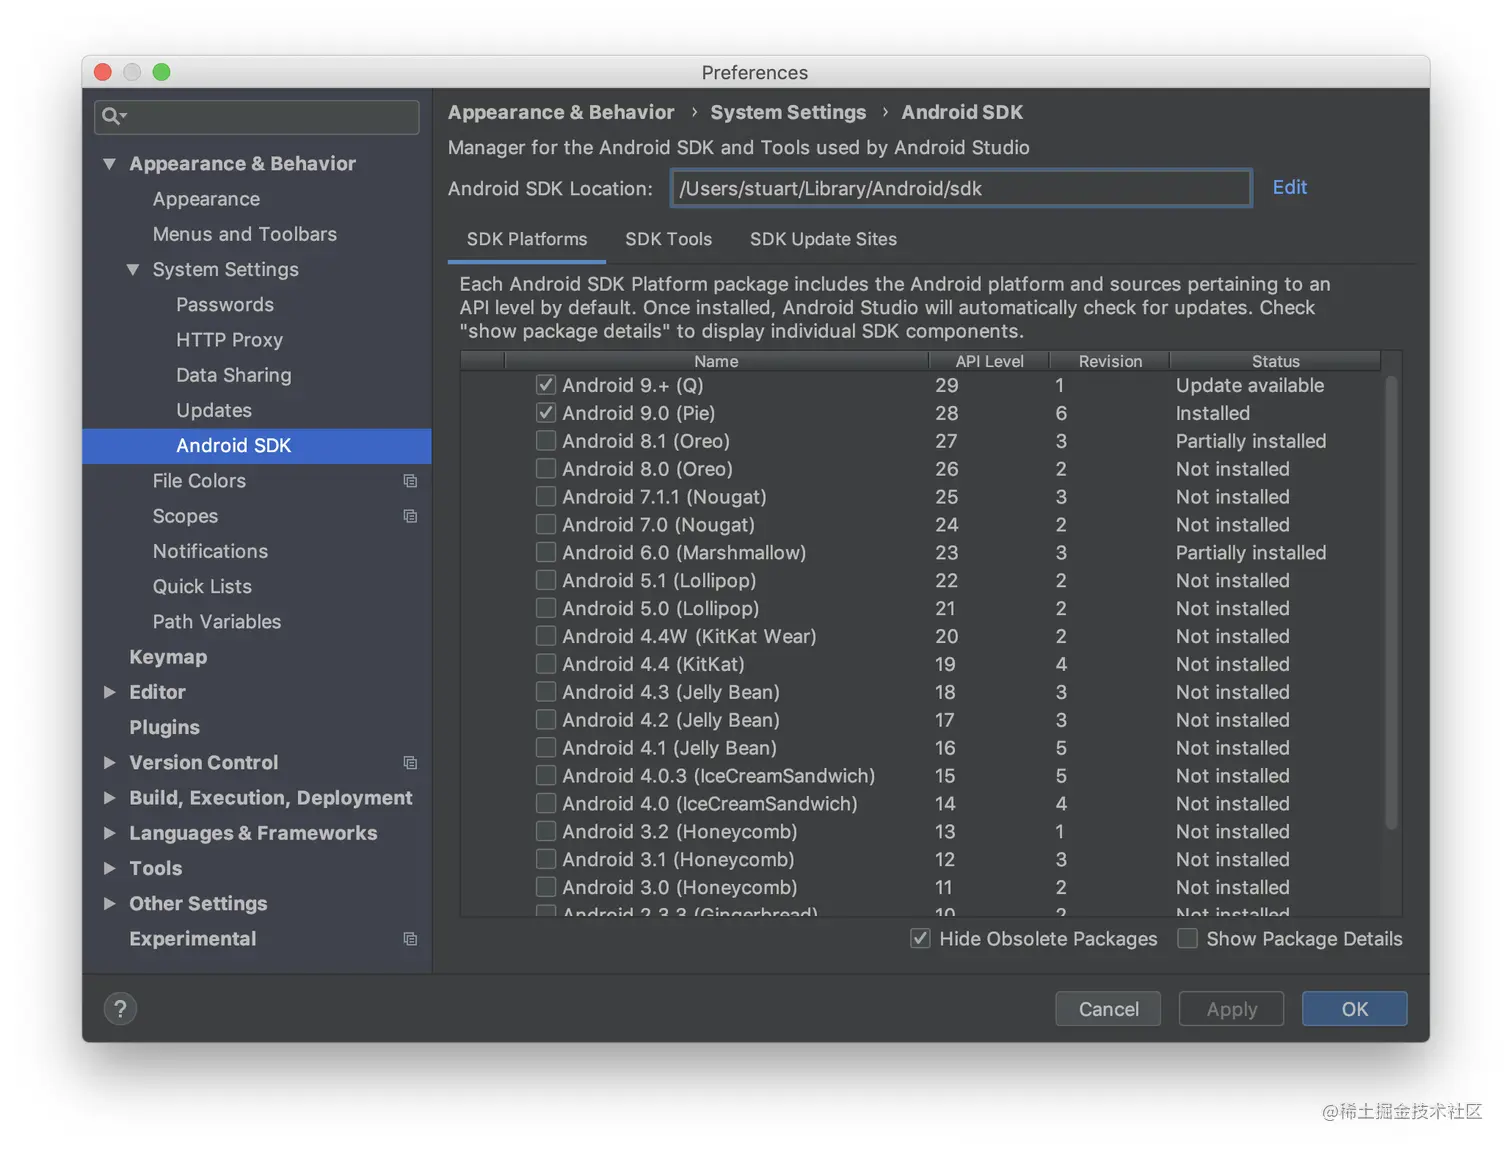Viewport: 1512px width, 1151px height.
Task: Check Android 8.0 (Oreo) platform
Action: coord(546,469)
